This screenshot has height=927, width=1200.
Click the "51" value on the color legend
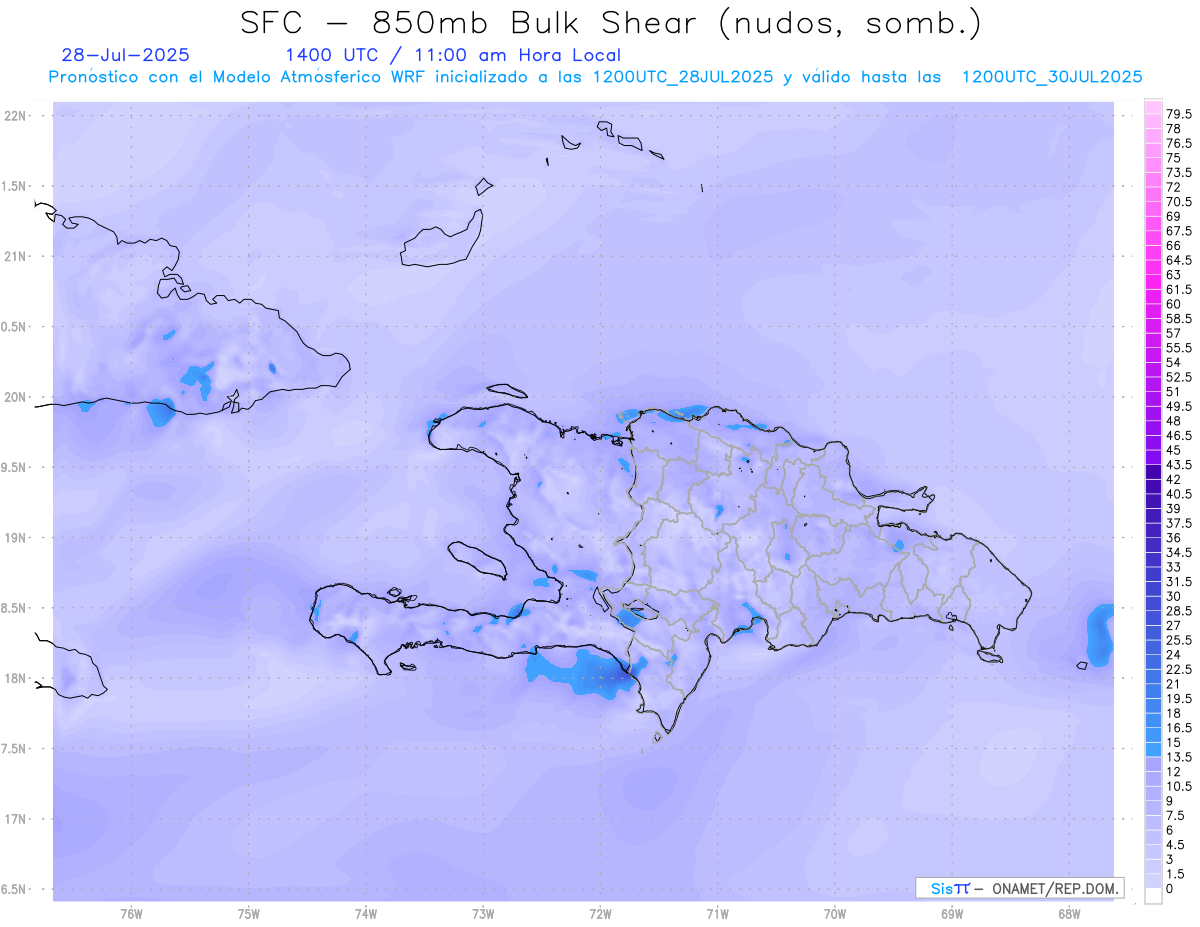coord(1173,391)
